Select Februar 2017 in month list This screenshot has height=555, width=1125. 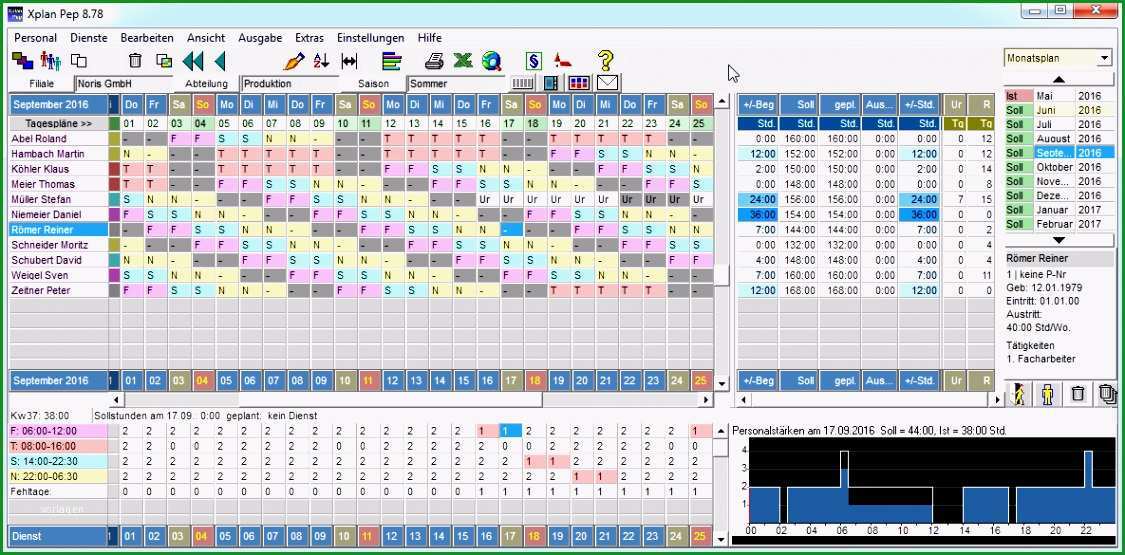[x=1059, y=224]
